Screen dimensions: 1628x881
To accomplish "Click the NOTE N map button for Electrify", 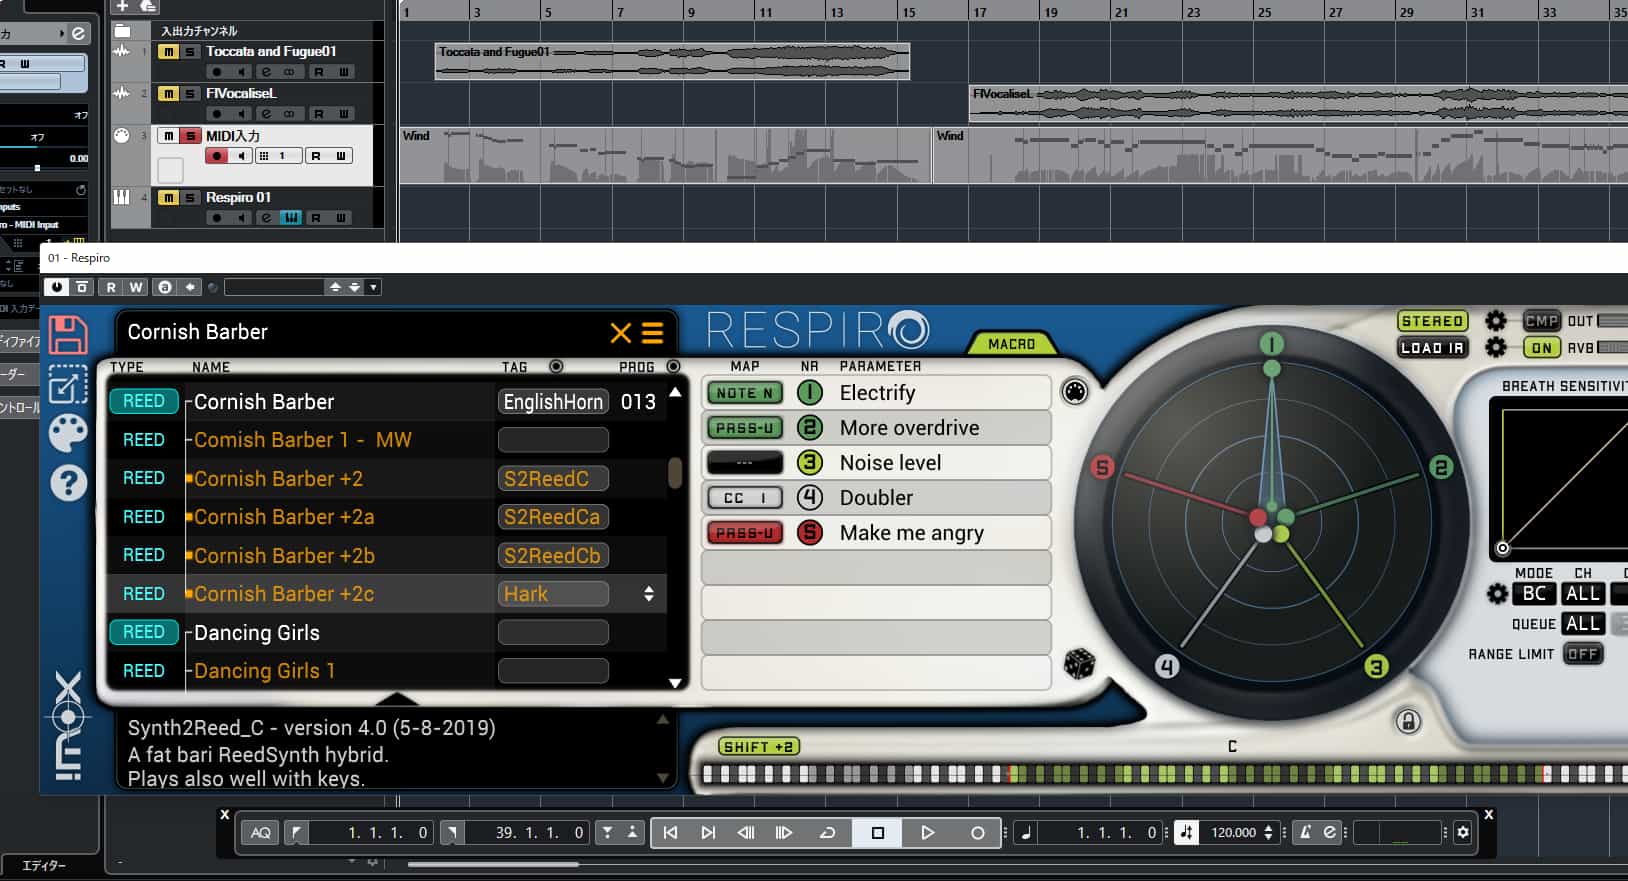I will point(745,393).
